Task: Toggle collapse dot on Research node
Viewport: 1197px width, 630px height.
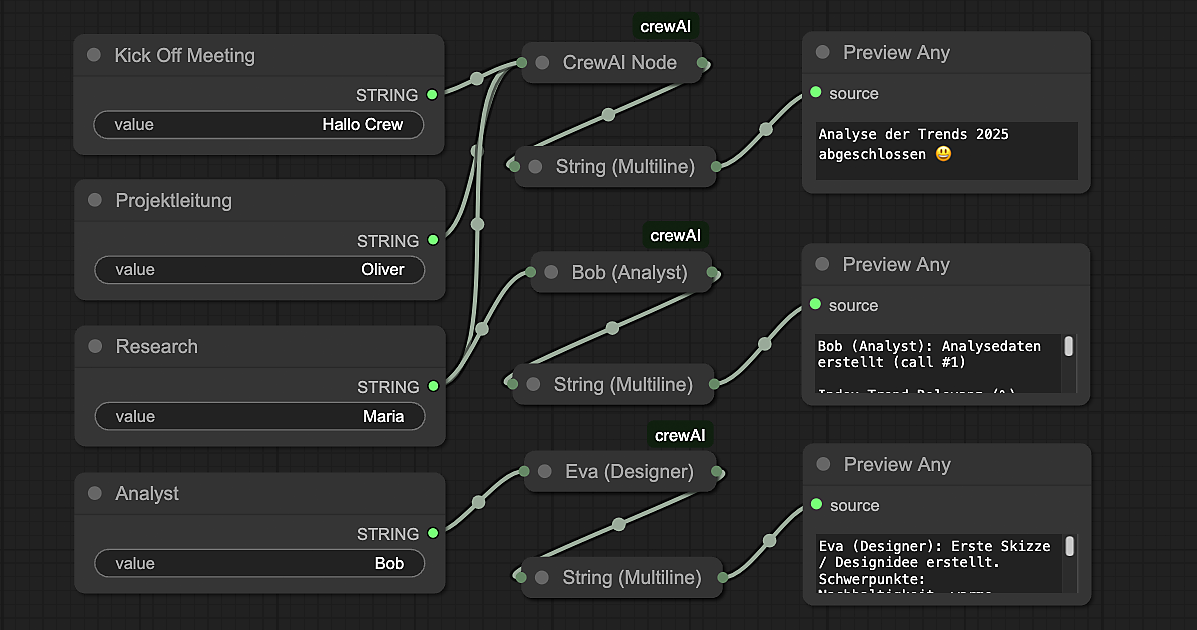Action: tap(95, 347)
